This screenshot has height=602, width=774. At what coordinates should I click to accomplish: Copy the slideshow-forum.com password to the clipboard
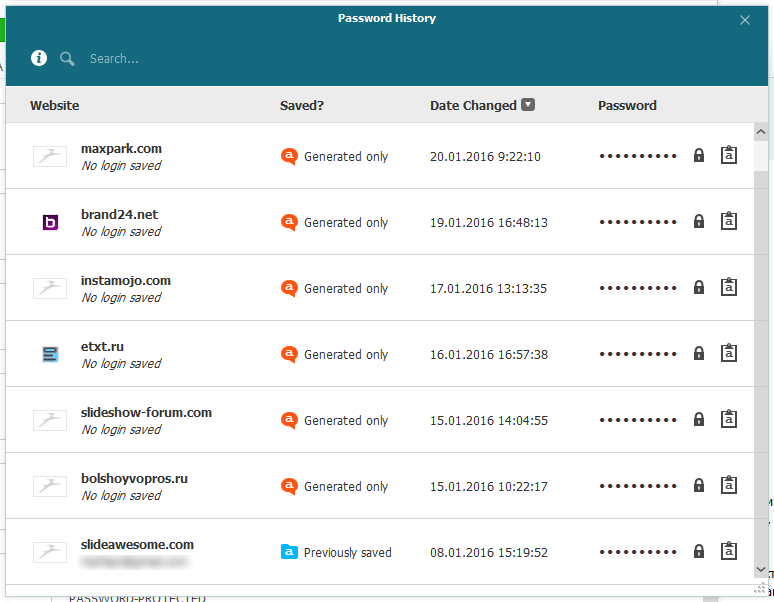click(x=729, y=419)
